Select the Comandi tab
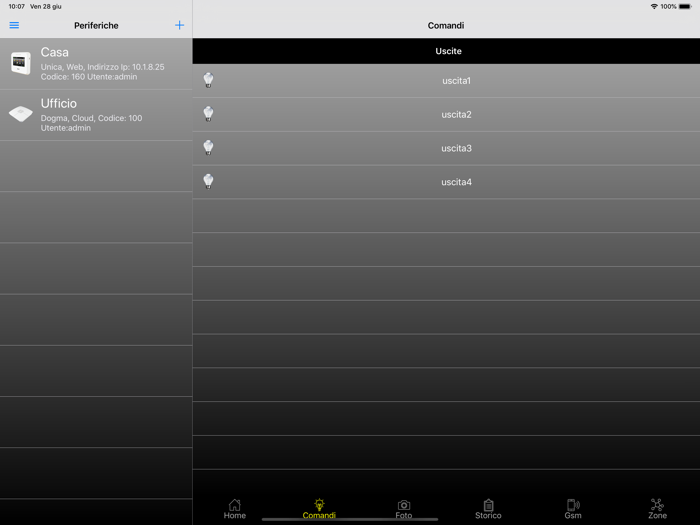The width and height of the screenshot is (700, 525). (319, 509)
